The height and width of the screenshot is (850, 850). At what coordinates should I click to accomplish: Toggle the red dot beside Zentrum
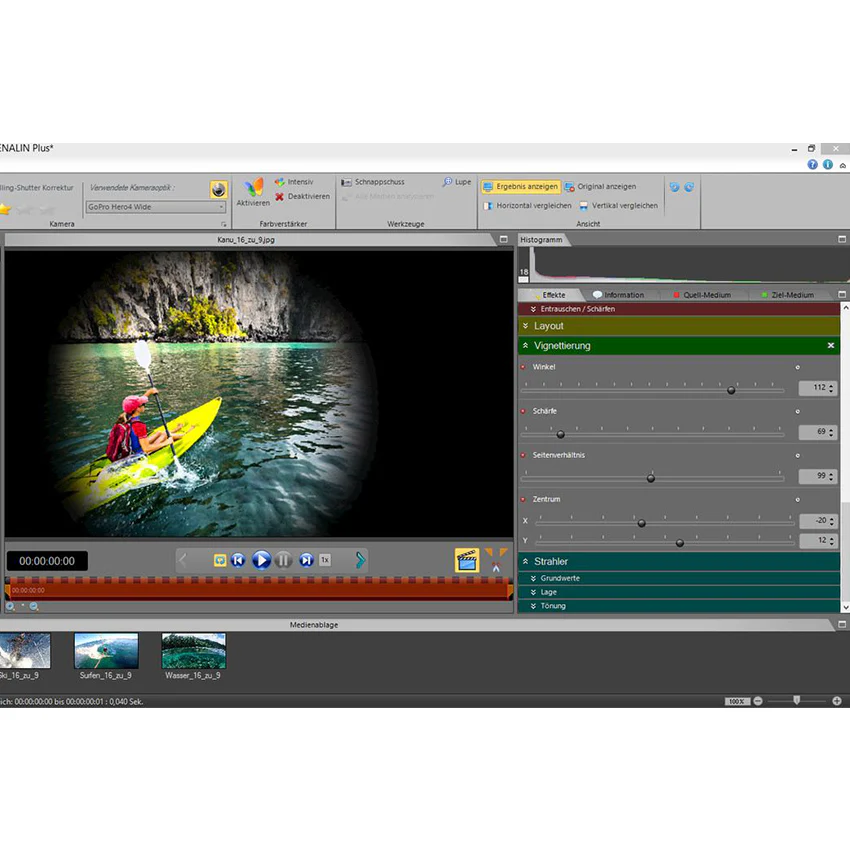coord(523,499)
